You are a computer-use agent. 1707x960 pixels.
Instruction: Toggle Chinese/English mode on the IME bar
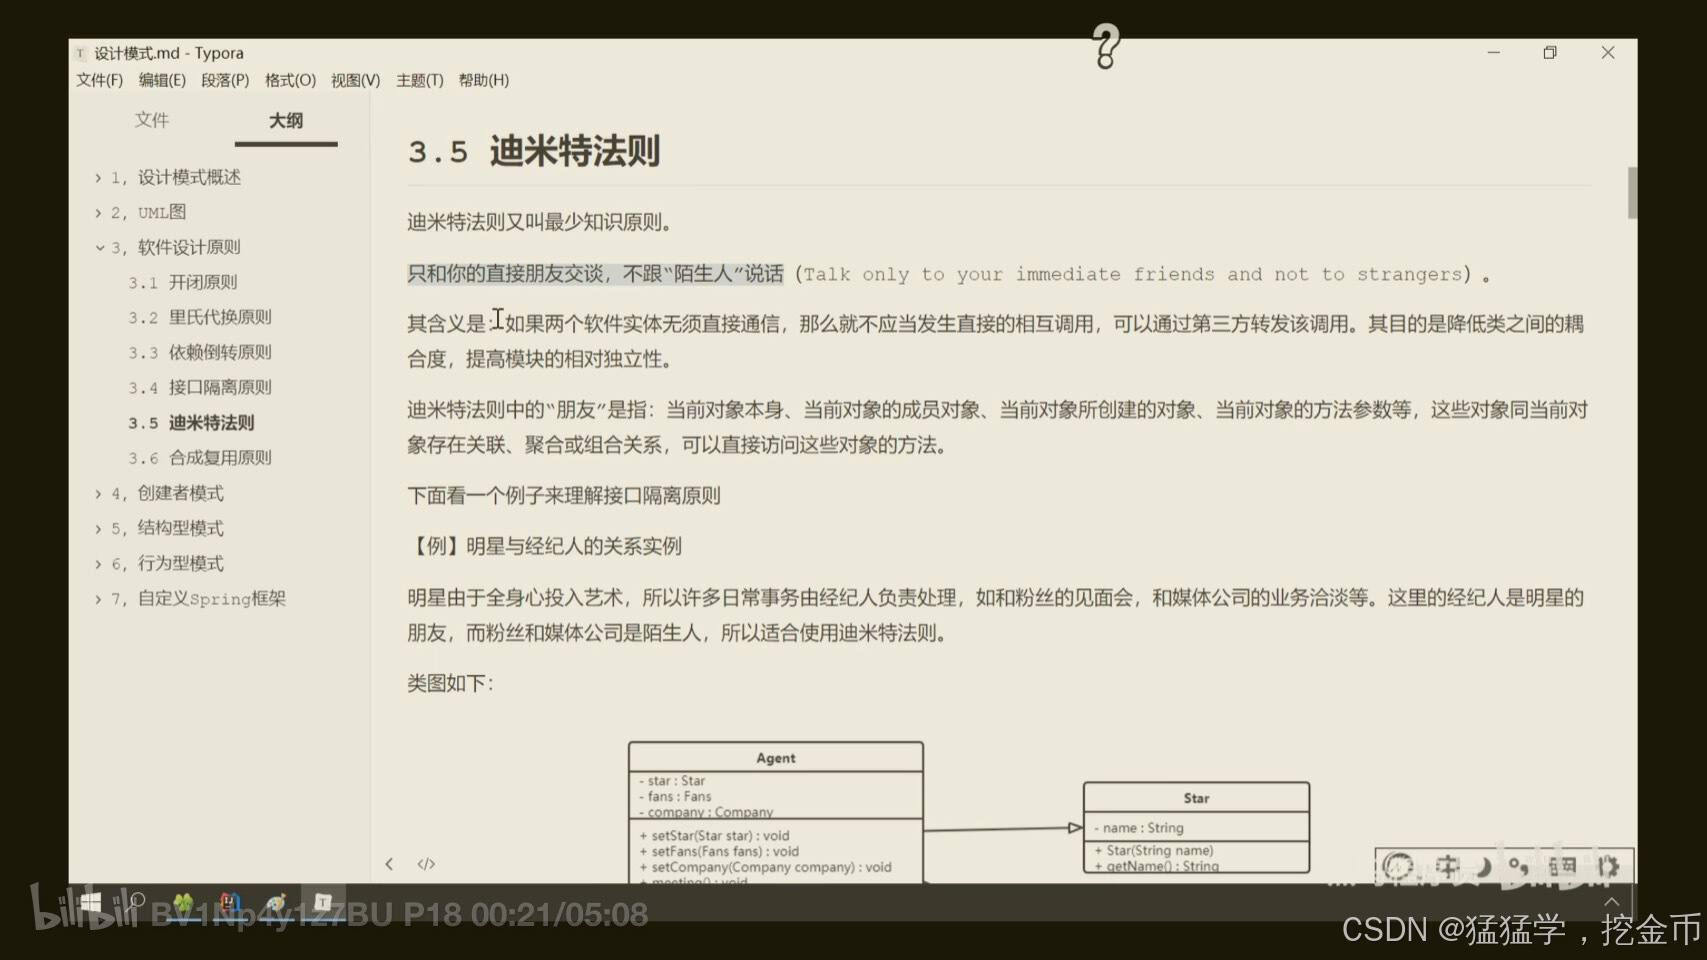point(1447,867)
